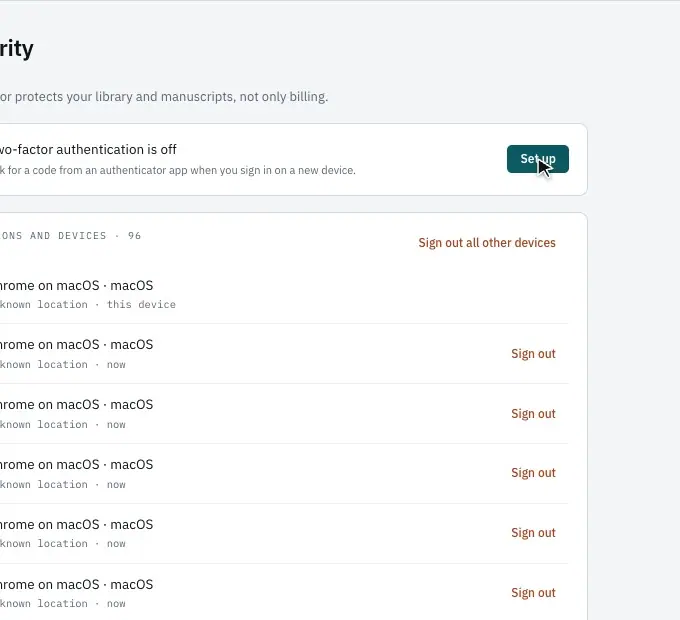
Task: Click the 'this device' session location line
Action: coord(88,305)
